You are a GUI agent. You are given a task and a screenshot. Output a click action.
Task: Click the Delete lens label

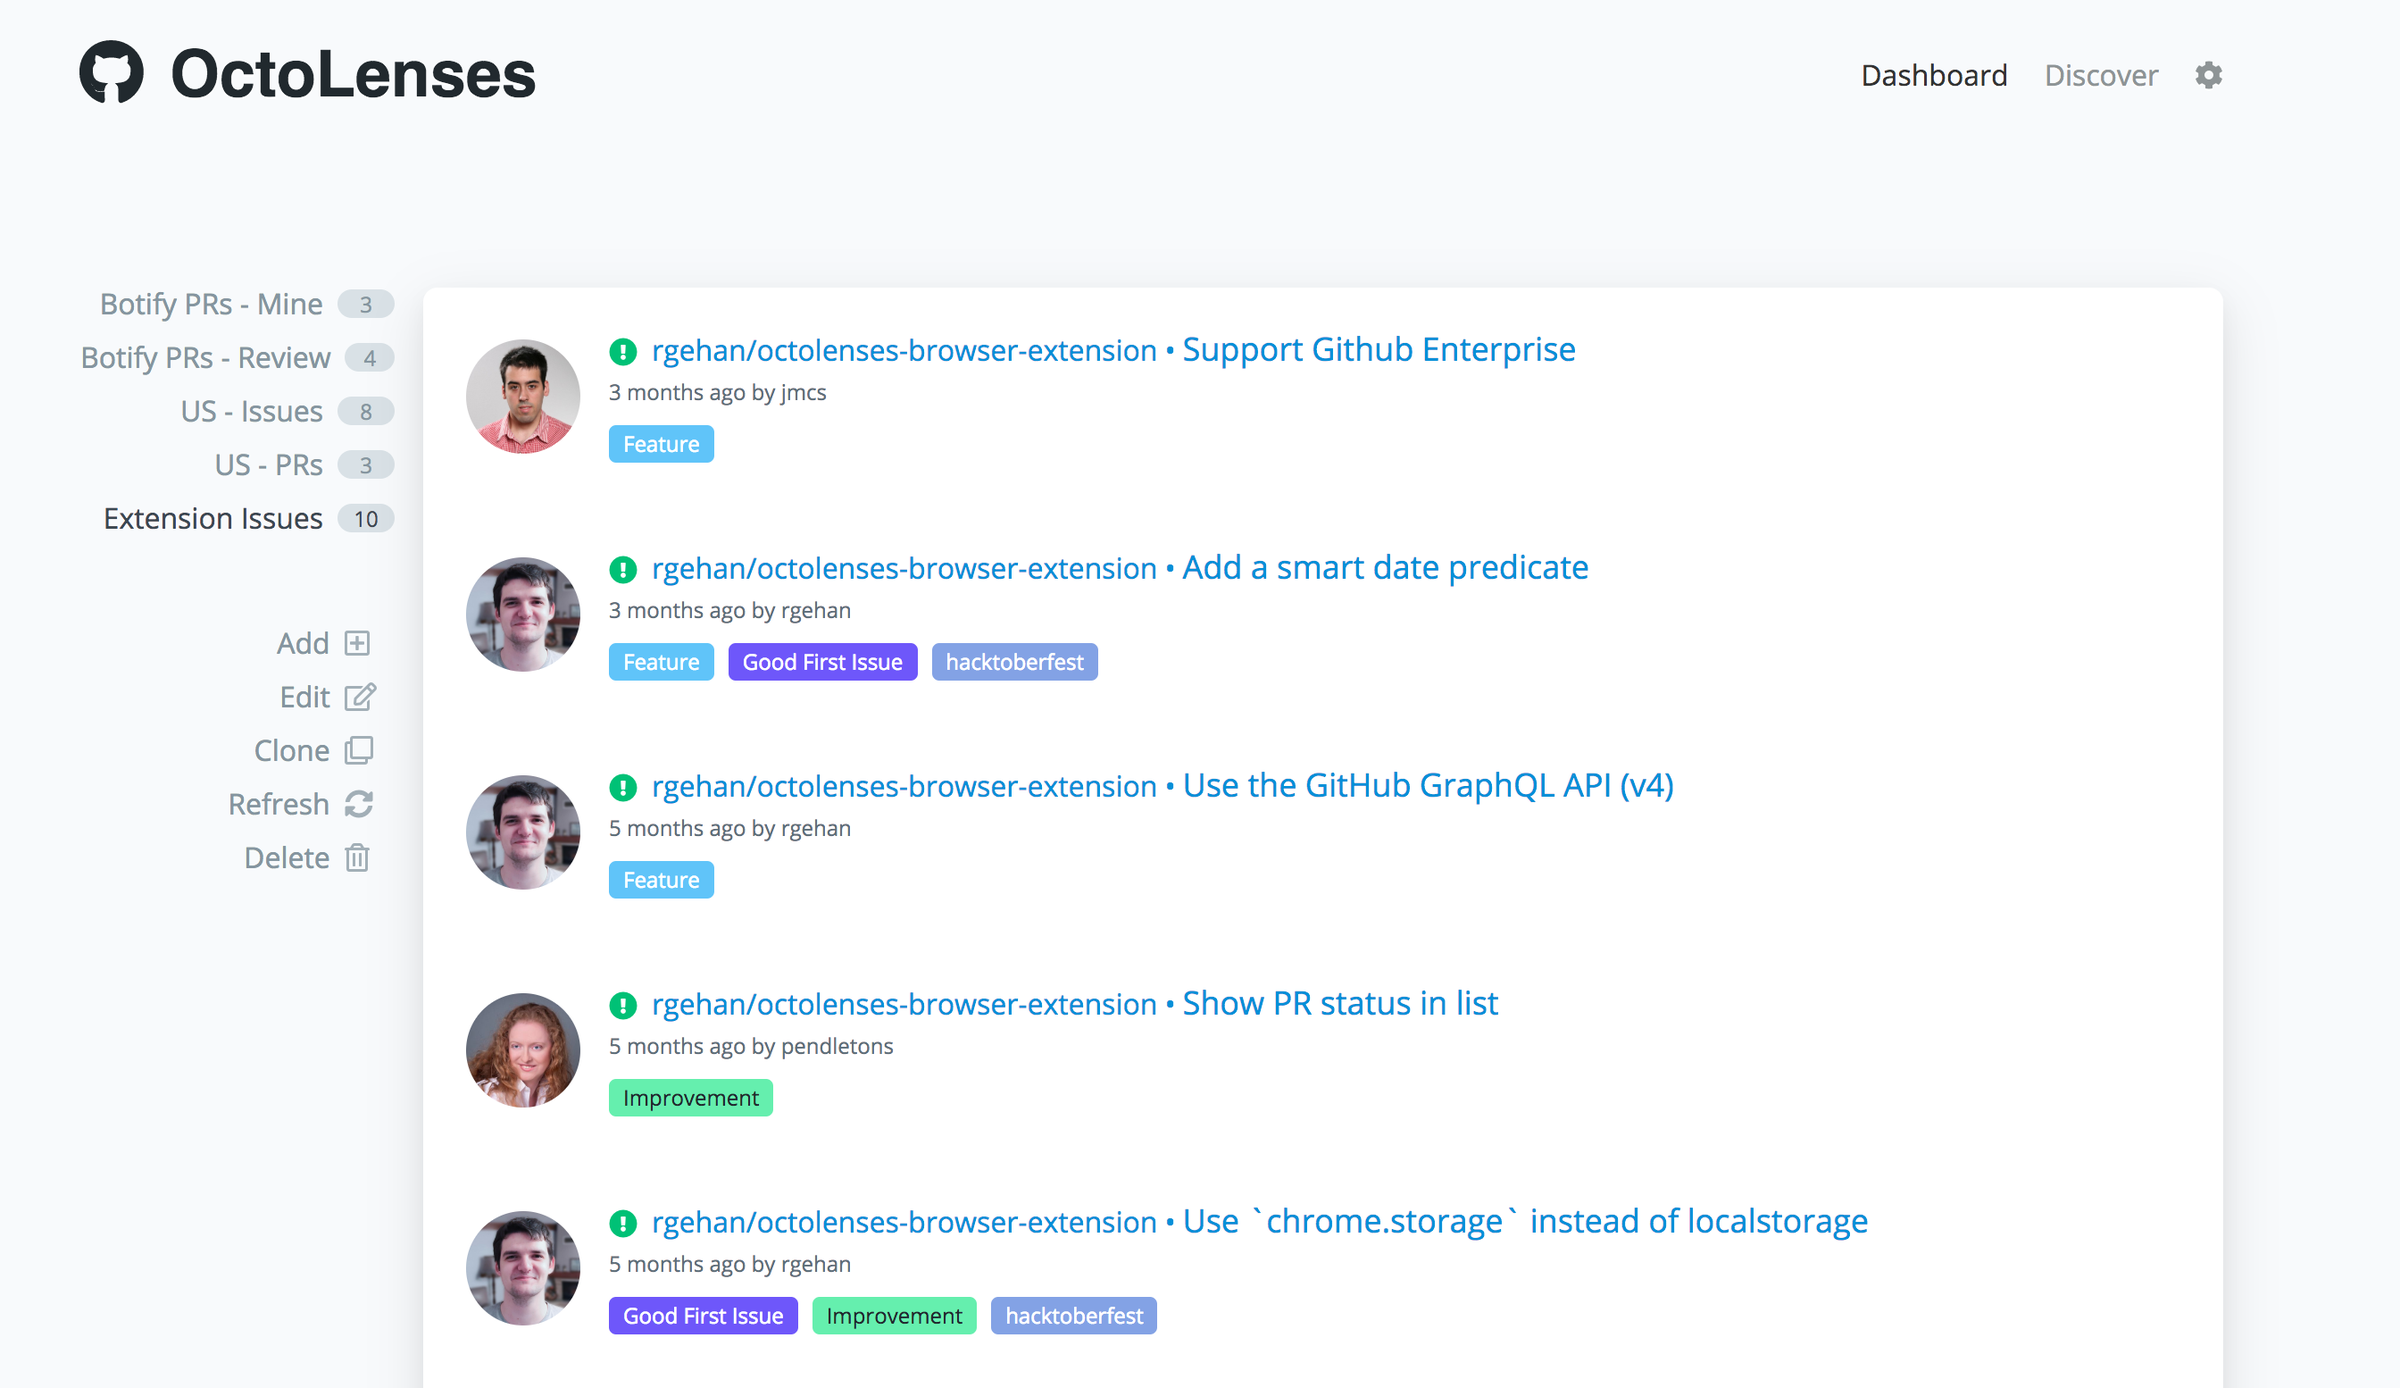[286, 858]
